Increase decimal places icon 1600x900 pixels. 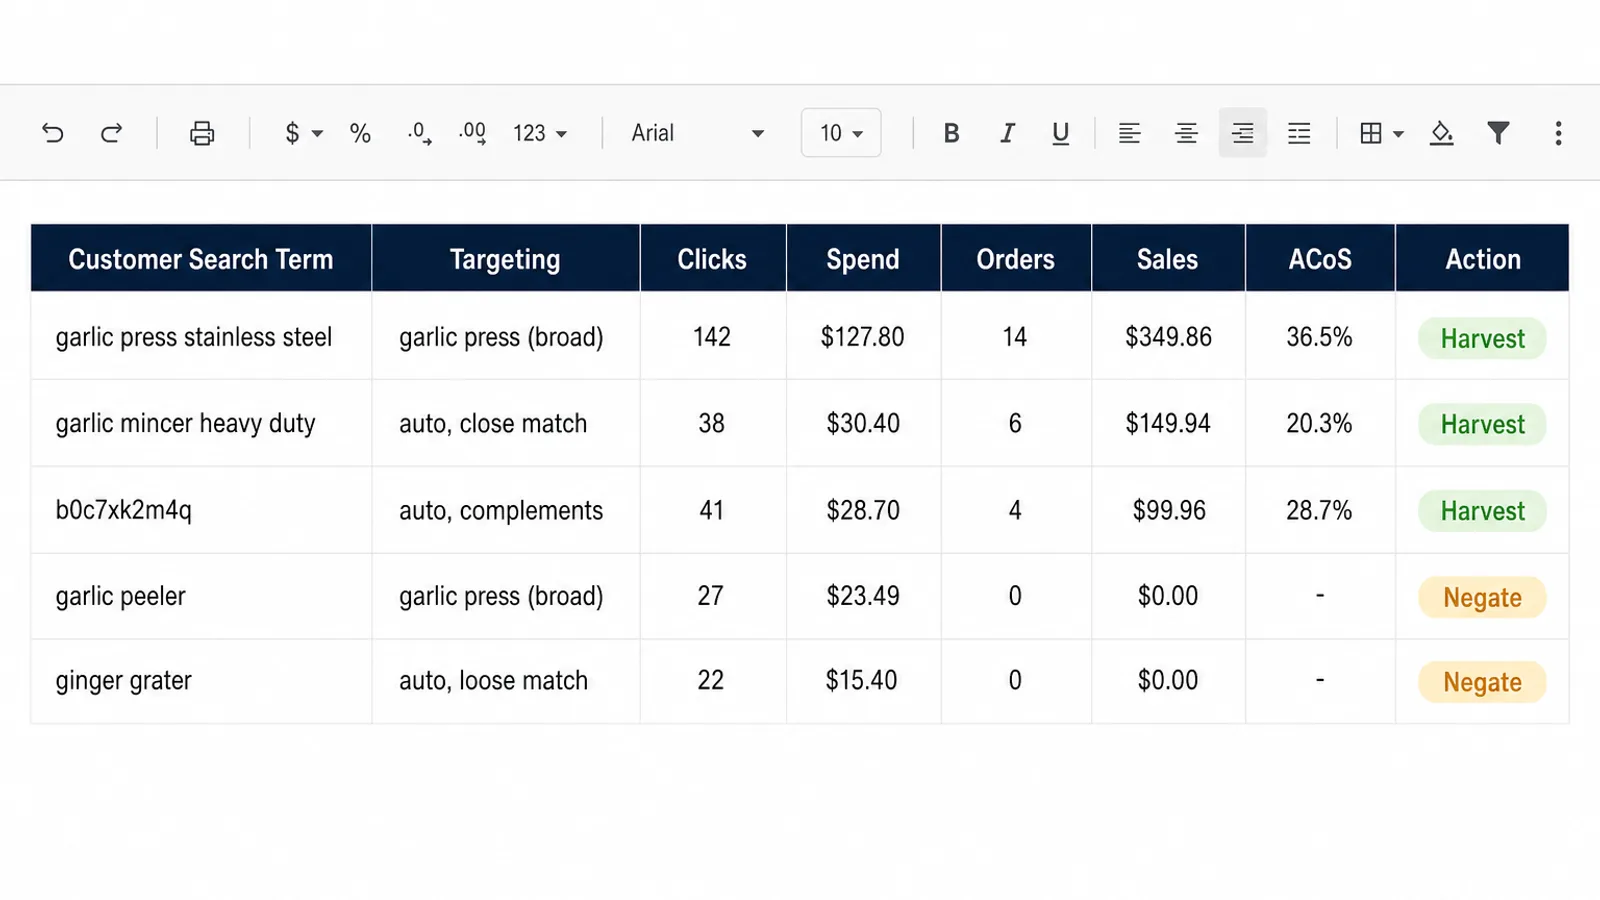(473, 133)
